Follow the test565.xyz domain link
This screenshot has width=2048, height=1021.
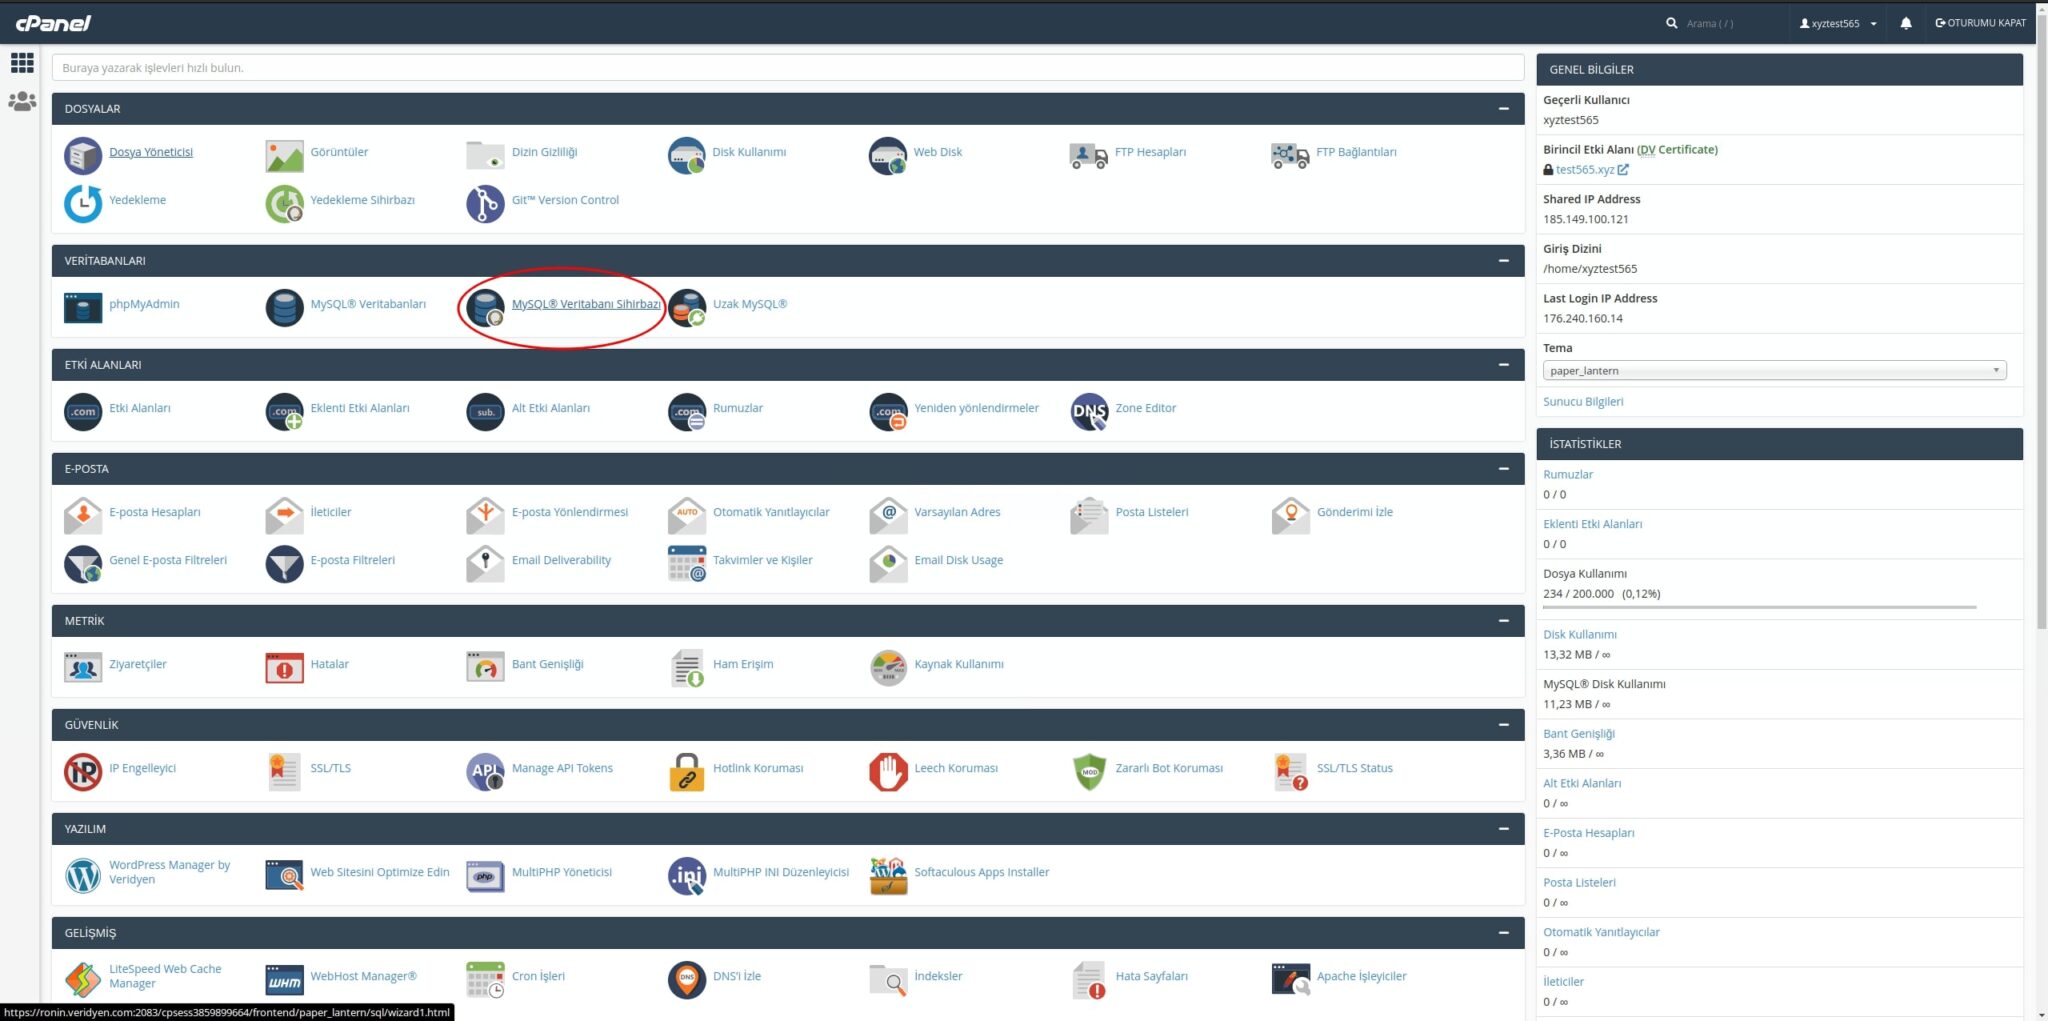point(1585,170)
